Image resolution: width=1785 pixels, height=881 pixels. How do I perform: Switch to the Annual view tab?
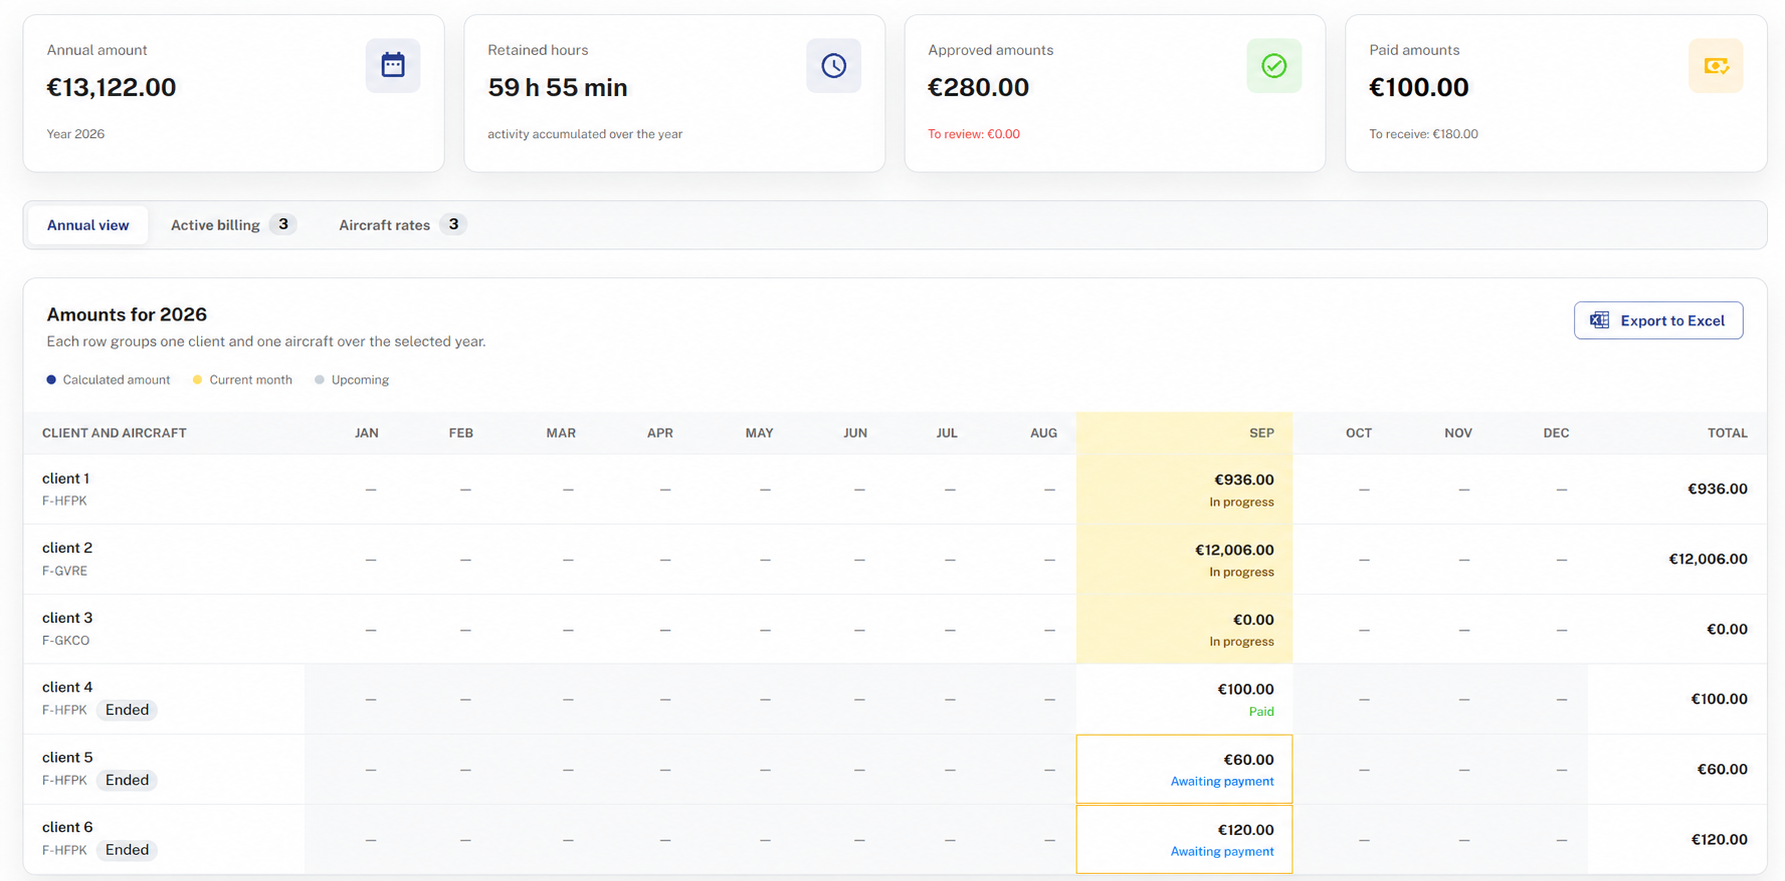[88, 225]
